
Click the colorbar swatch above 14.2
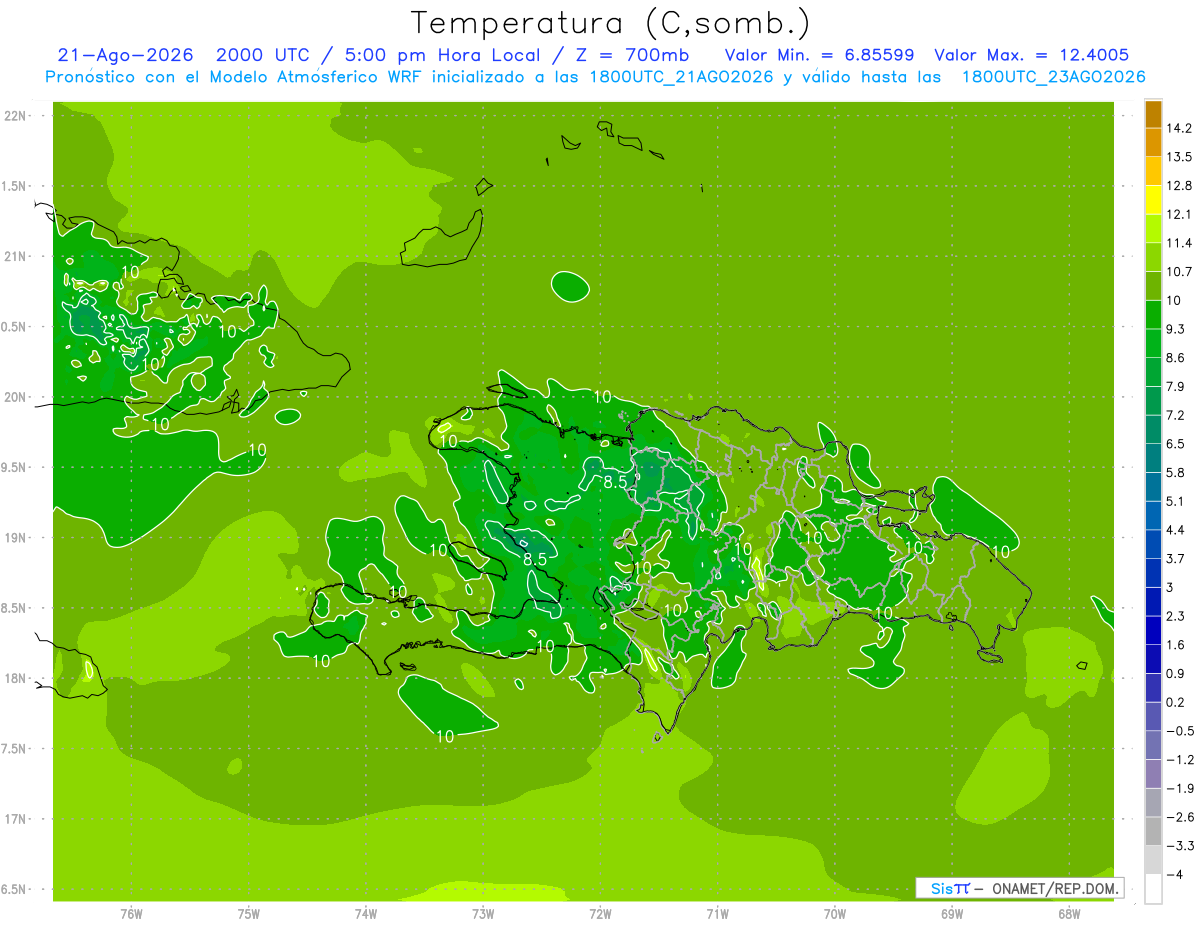tap(1153, 114)
